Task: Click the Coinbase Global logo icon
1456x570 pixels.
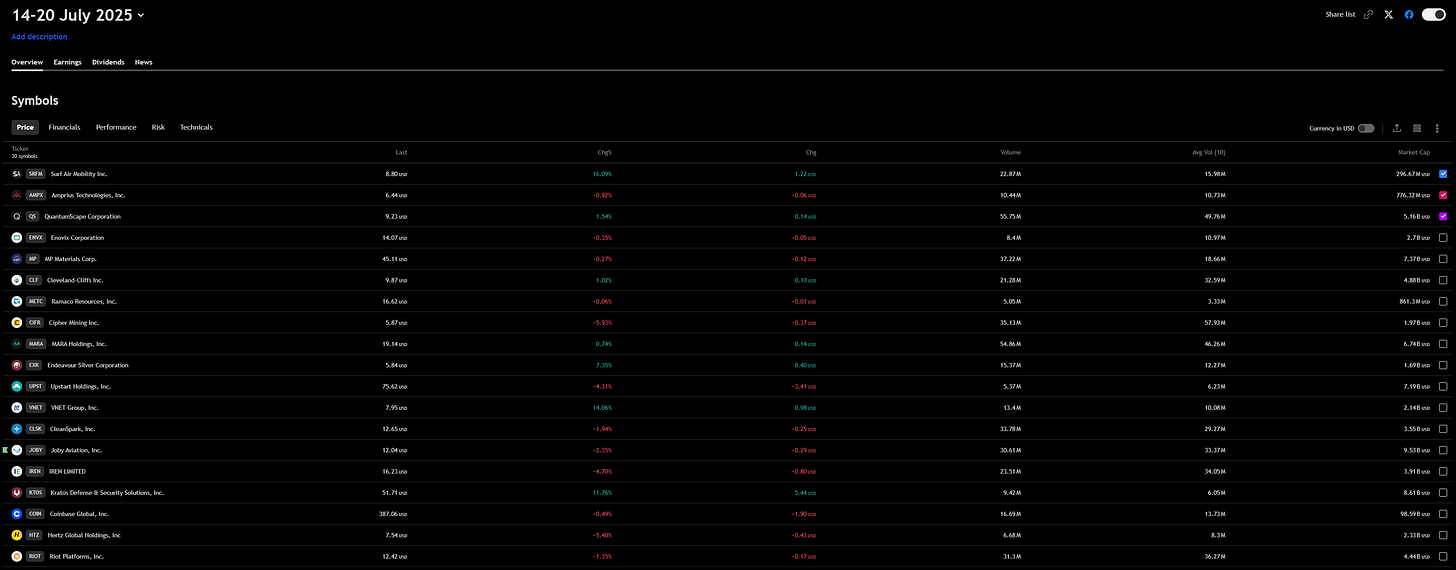Action: [17, 514]
